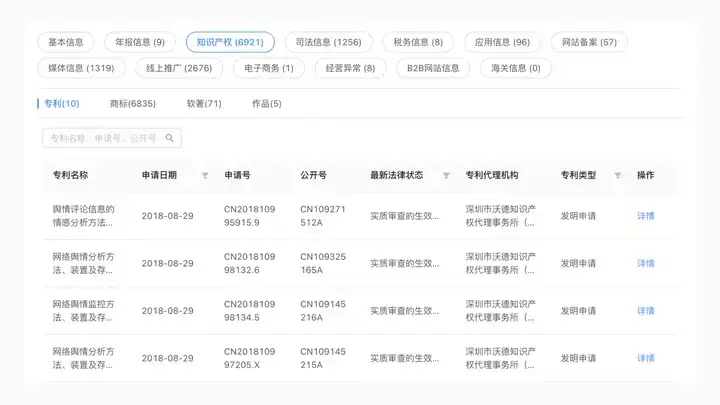
Task: Click the 公开号 column header
Action: (x=313, y=175)
